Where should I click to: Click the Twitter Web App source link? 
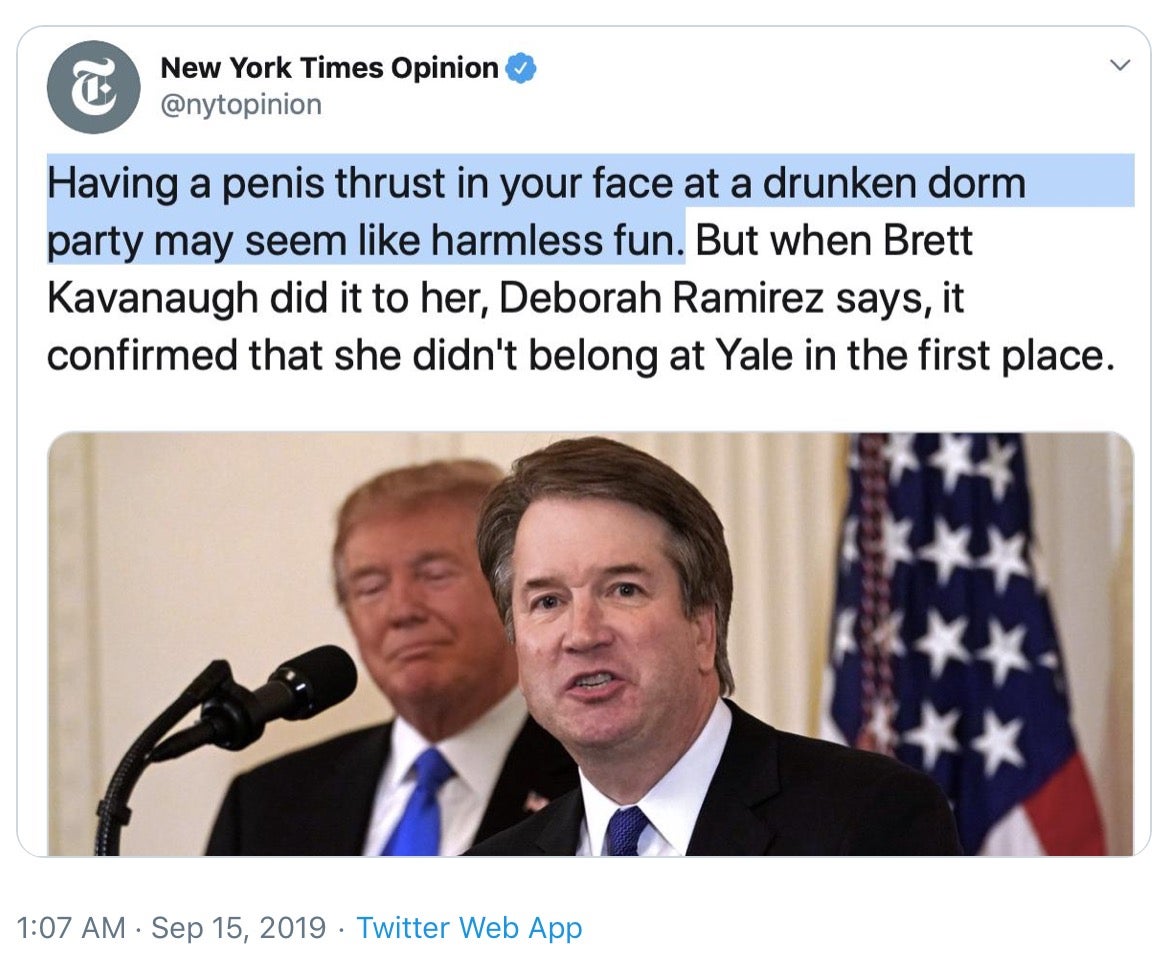pyautogui.click(x=469, y=928)
